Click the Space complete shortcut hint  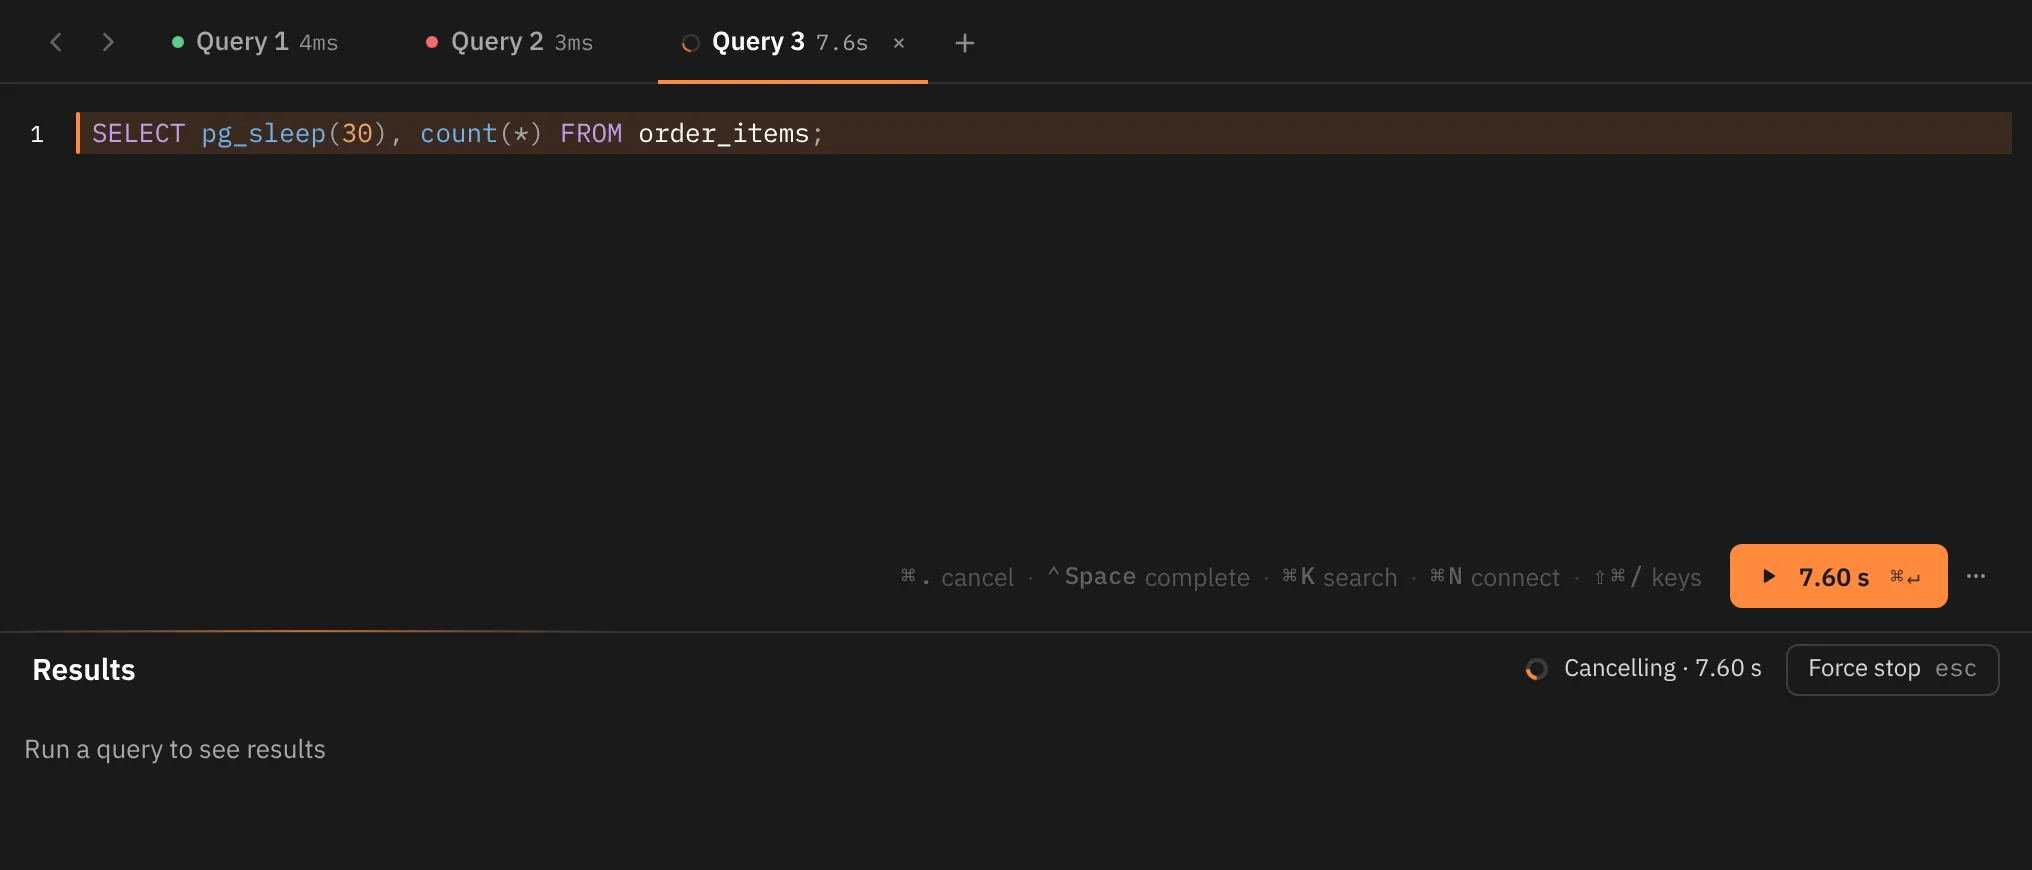point(1149,577)
